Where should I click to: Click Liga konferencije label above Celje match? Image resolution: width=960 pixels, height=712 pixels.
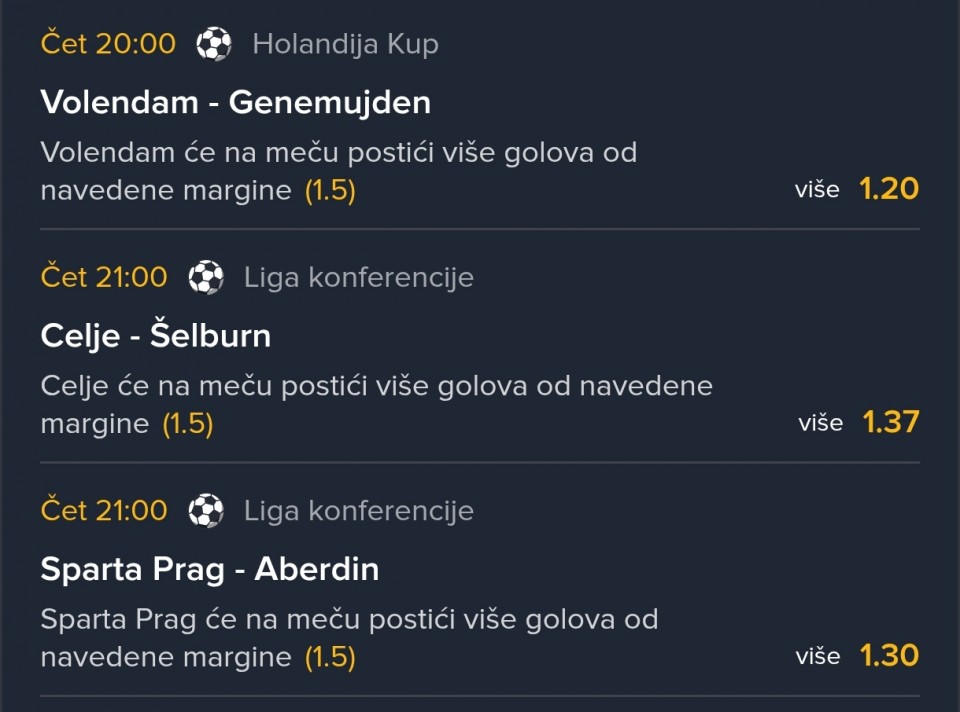(x=358, y=277)
